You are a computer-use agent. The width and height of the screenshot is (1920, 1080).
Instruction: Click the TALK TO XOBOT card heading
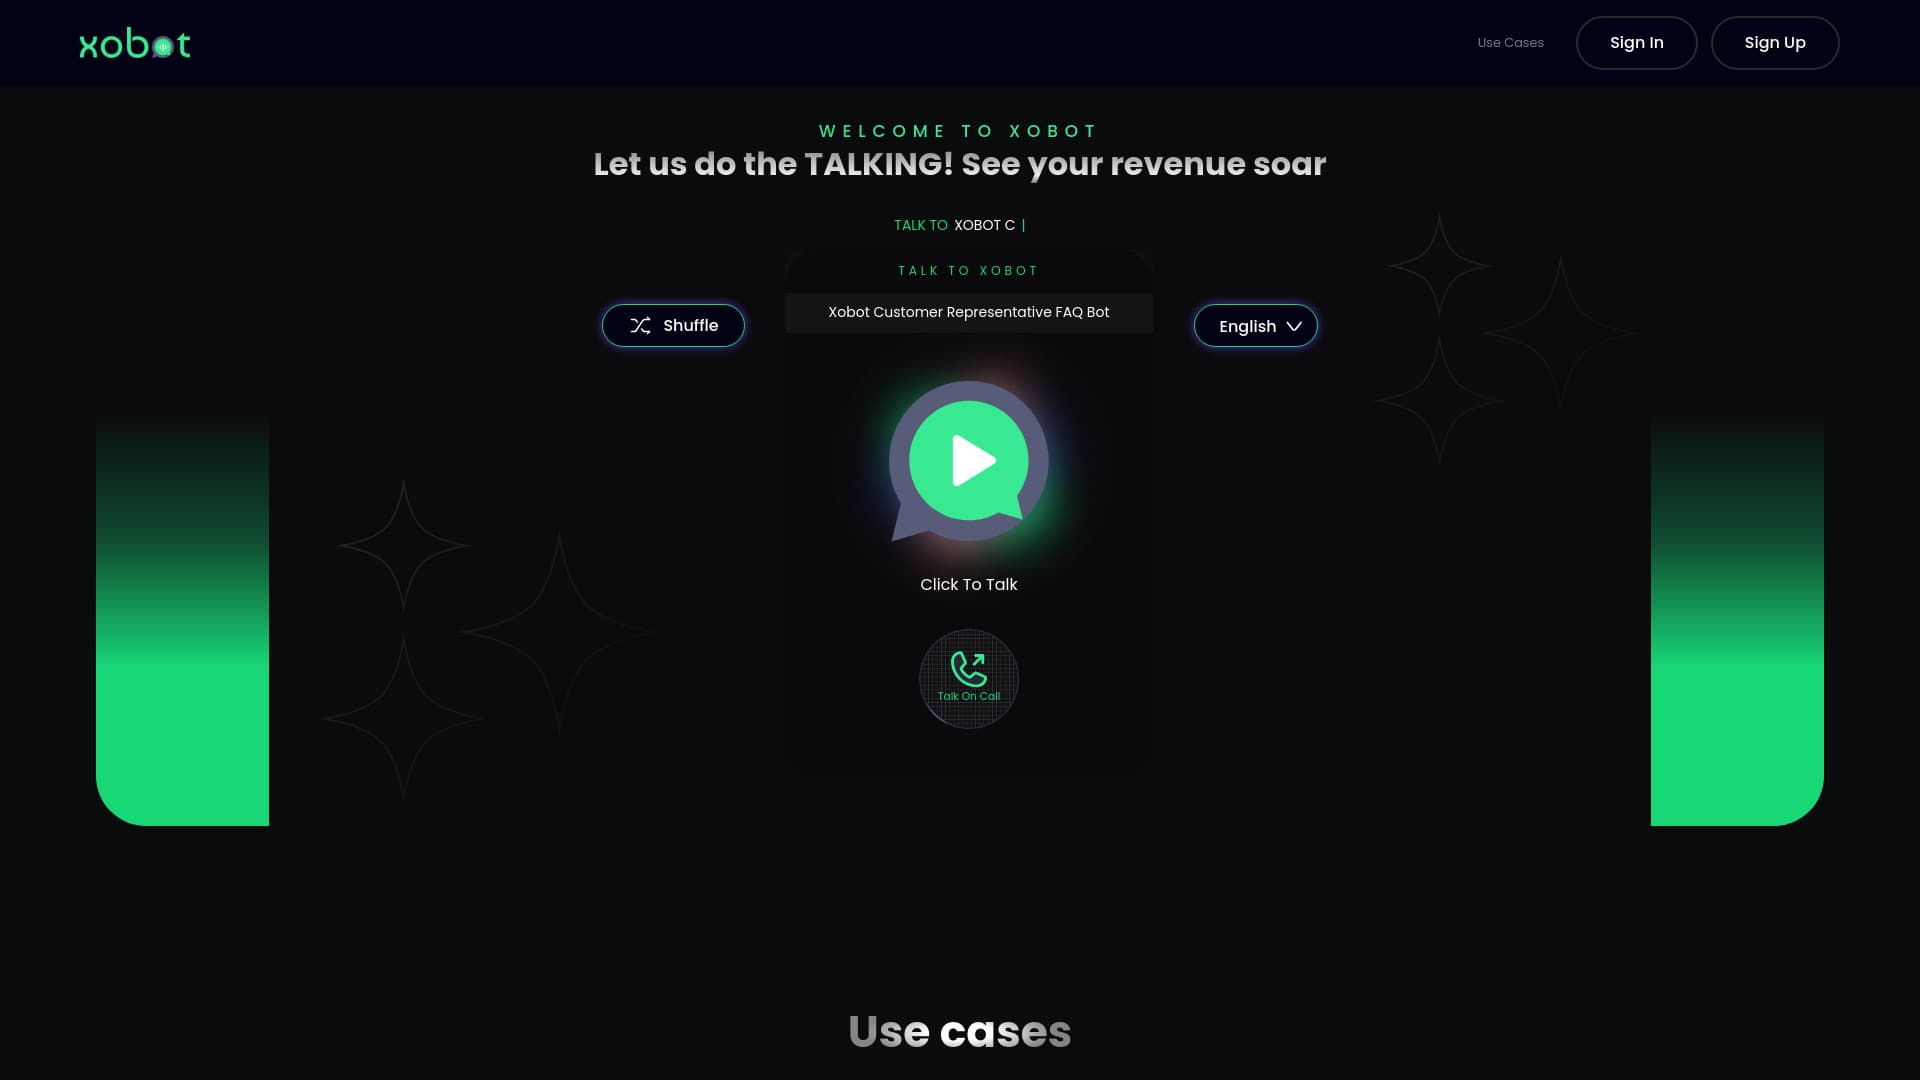tap(968, 271)
